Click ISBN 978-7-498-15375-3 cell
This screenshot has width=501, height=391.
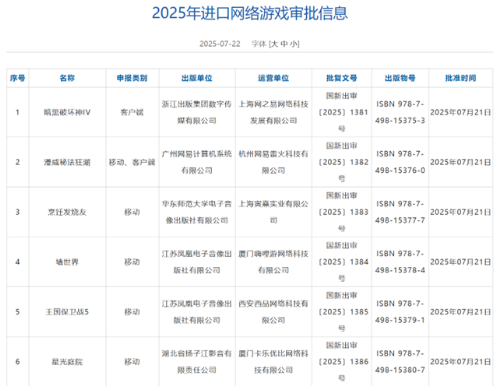(400, 113)
